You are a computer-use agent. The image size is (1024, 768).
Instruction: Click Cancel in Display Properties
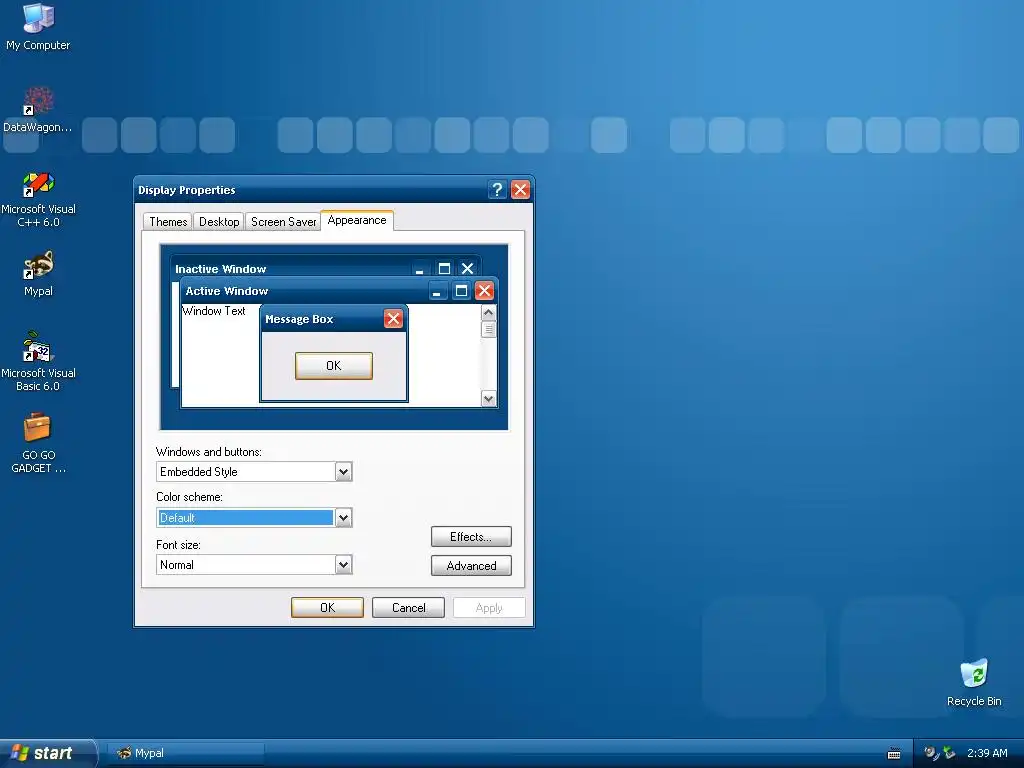tap(408, 607)
